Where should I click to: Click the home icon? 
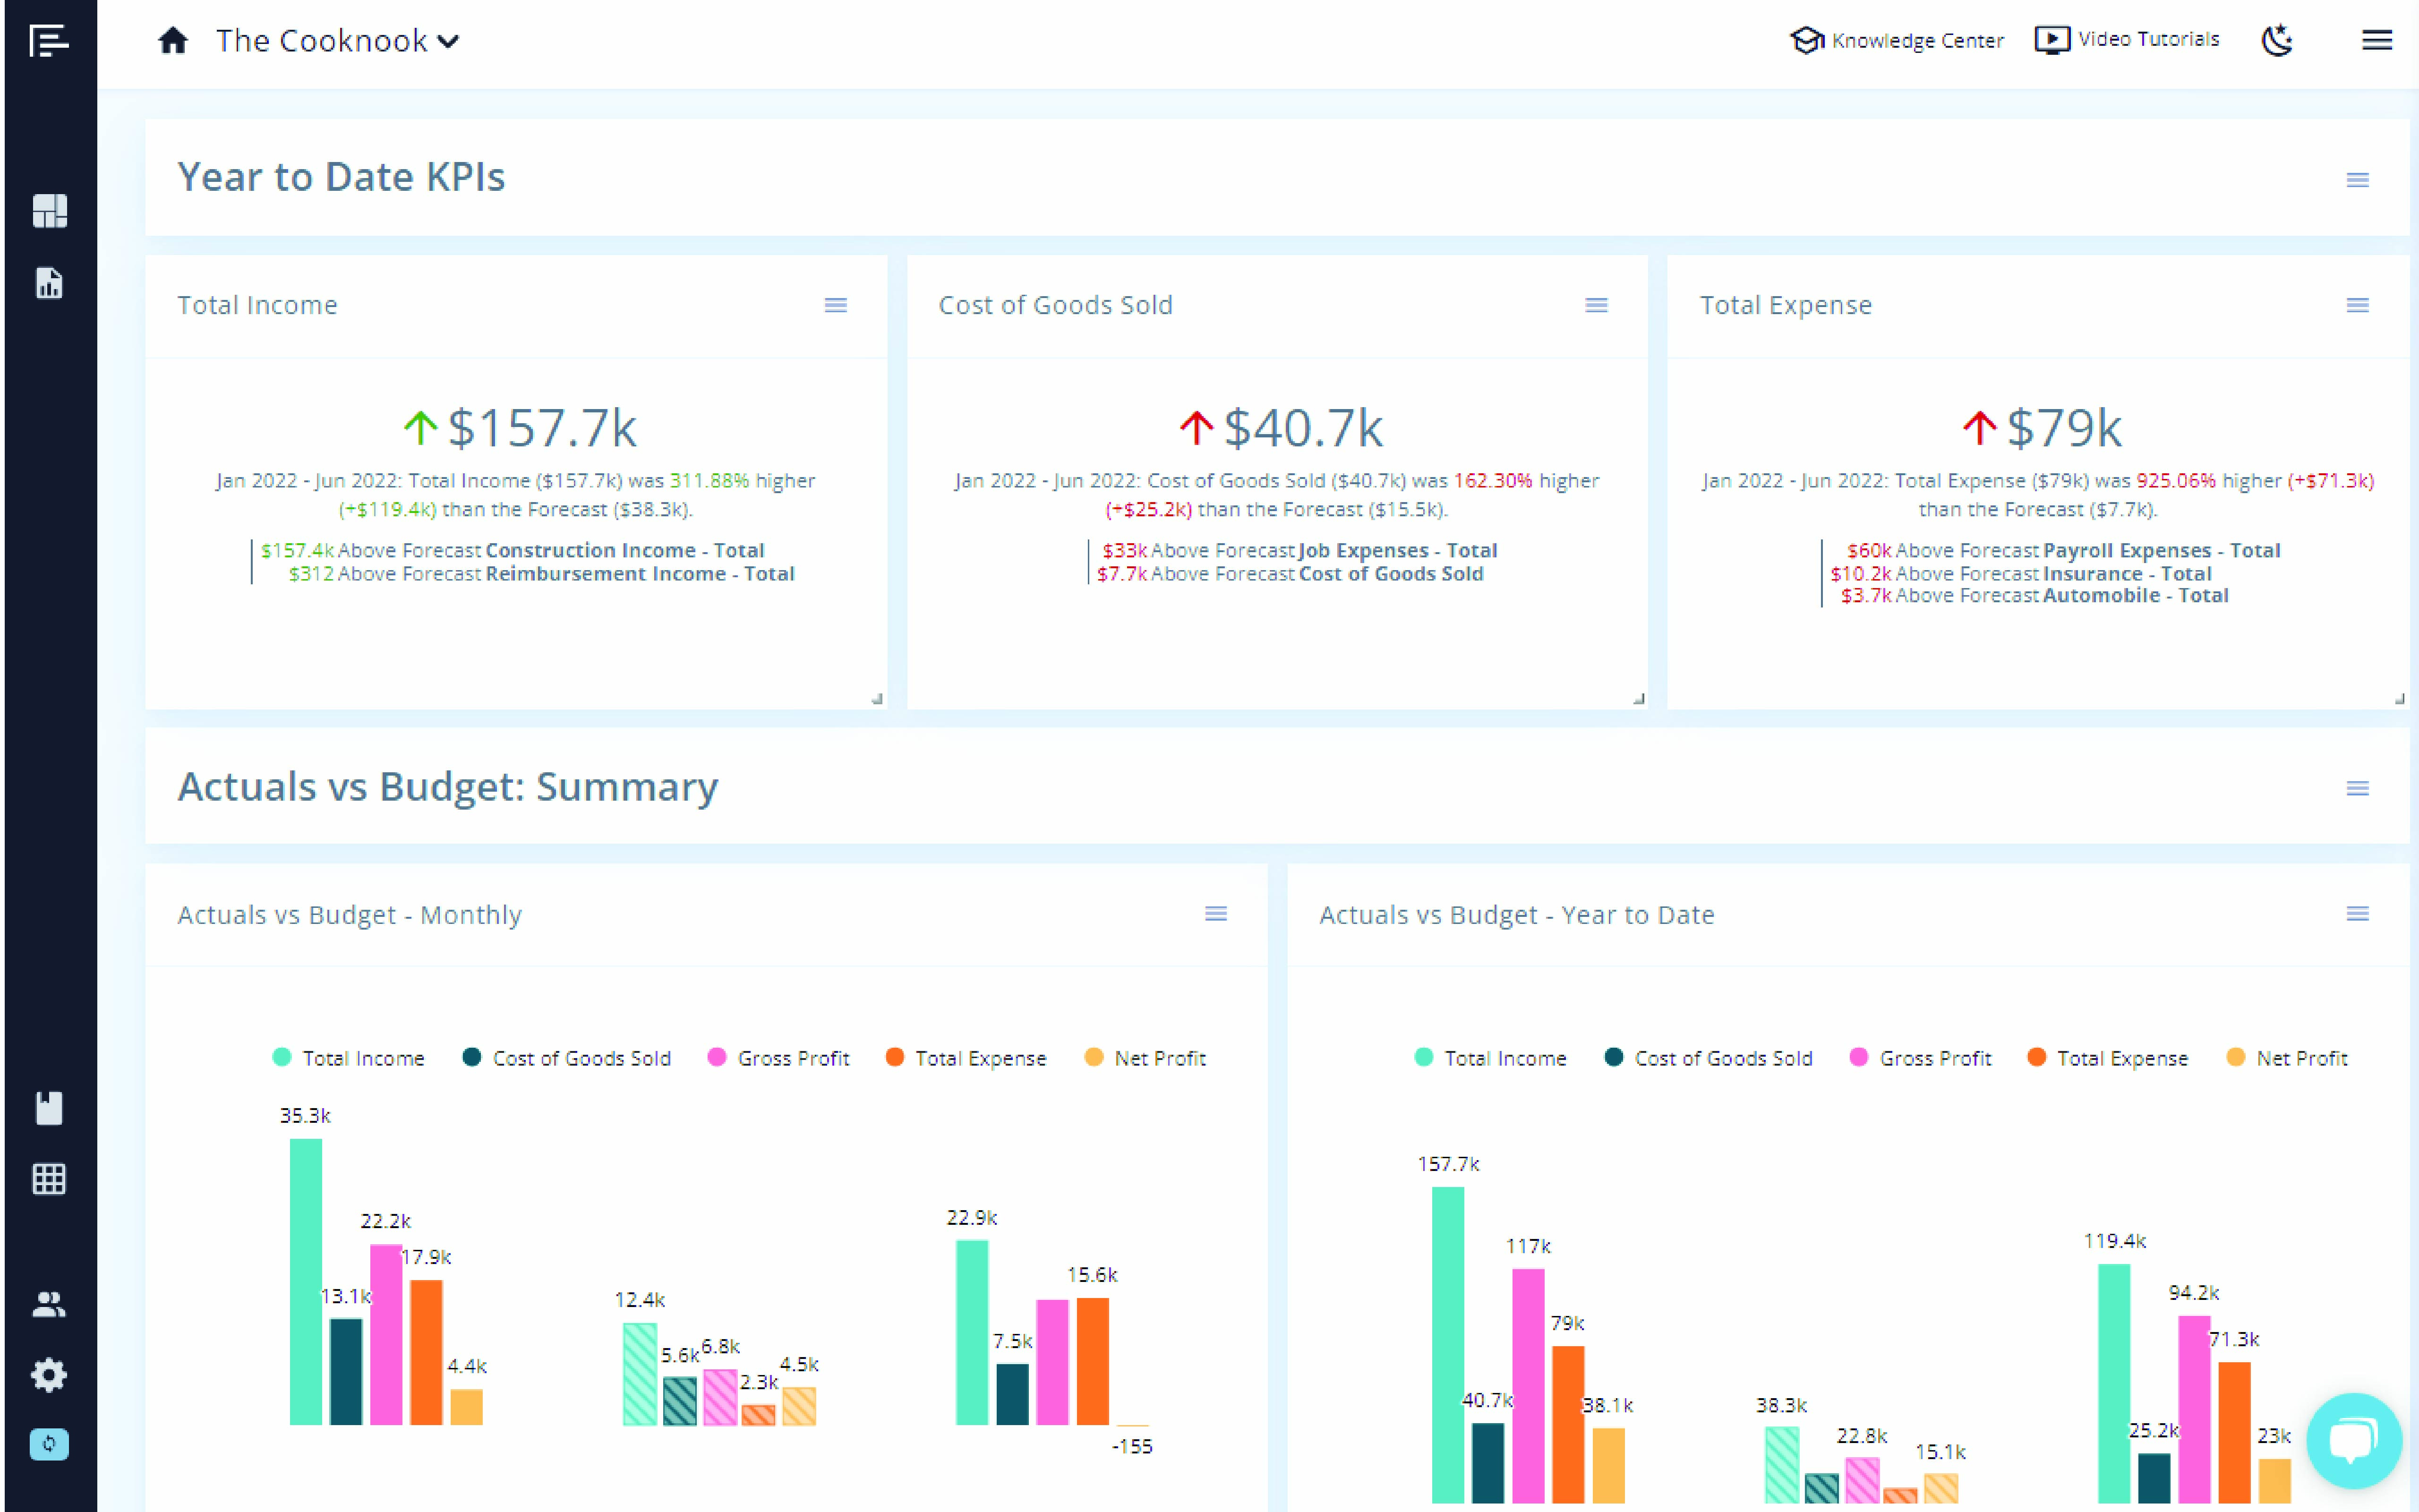point(173,41)
